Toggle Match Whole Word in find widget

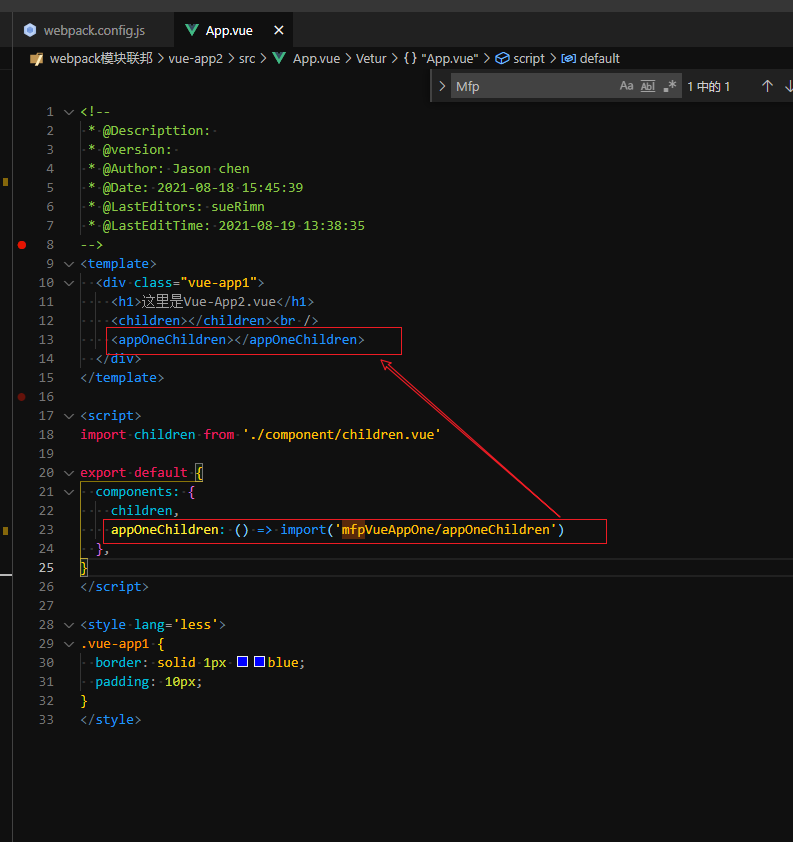pyautogui.click(x=648, y=86)
